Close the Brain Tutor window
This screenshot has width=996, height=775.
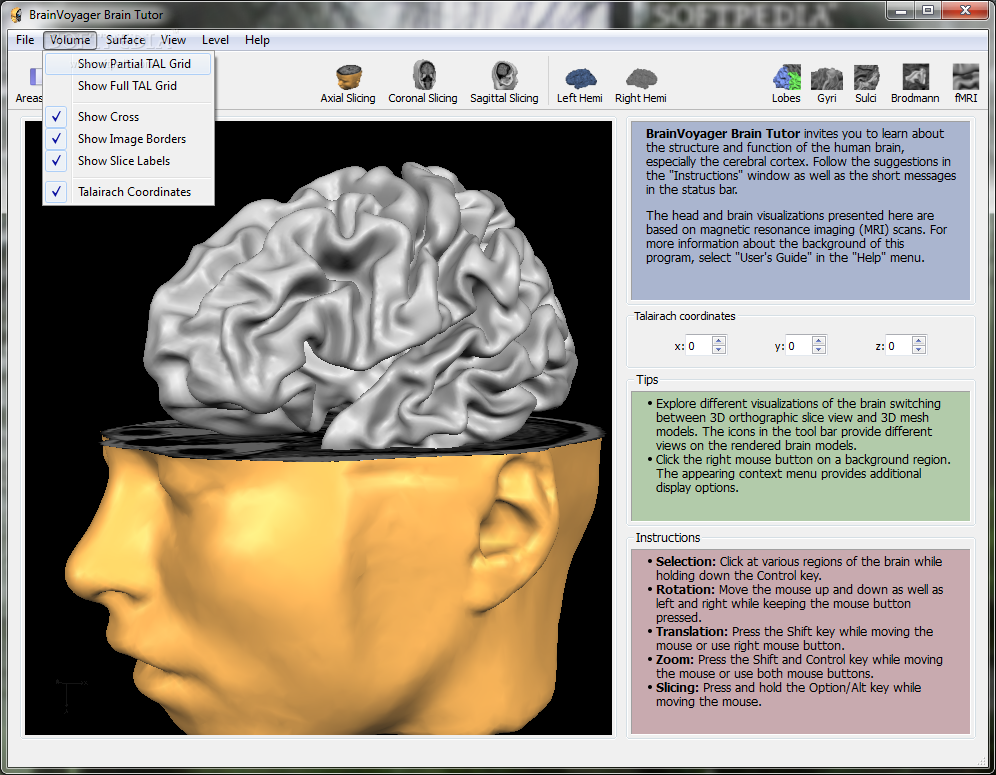click(x=965, y=11)
